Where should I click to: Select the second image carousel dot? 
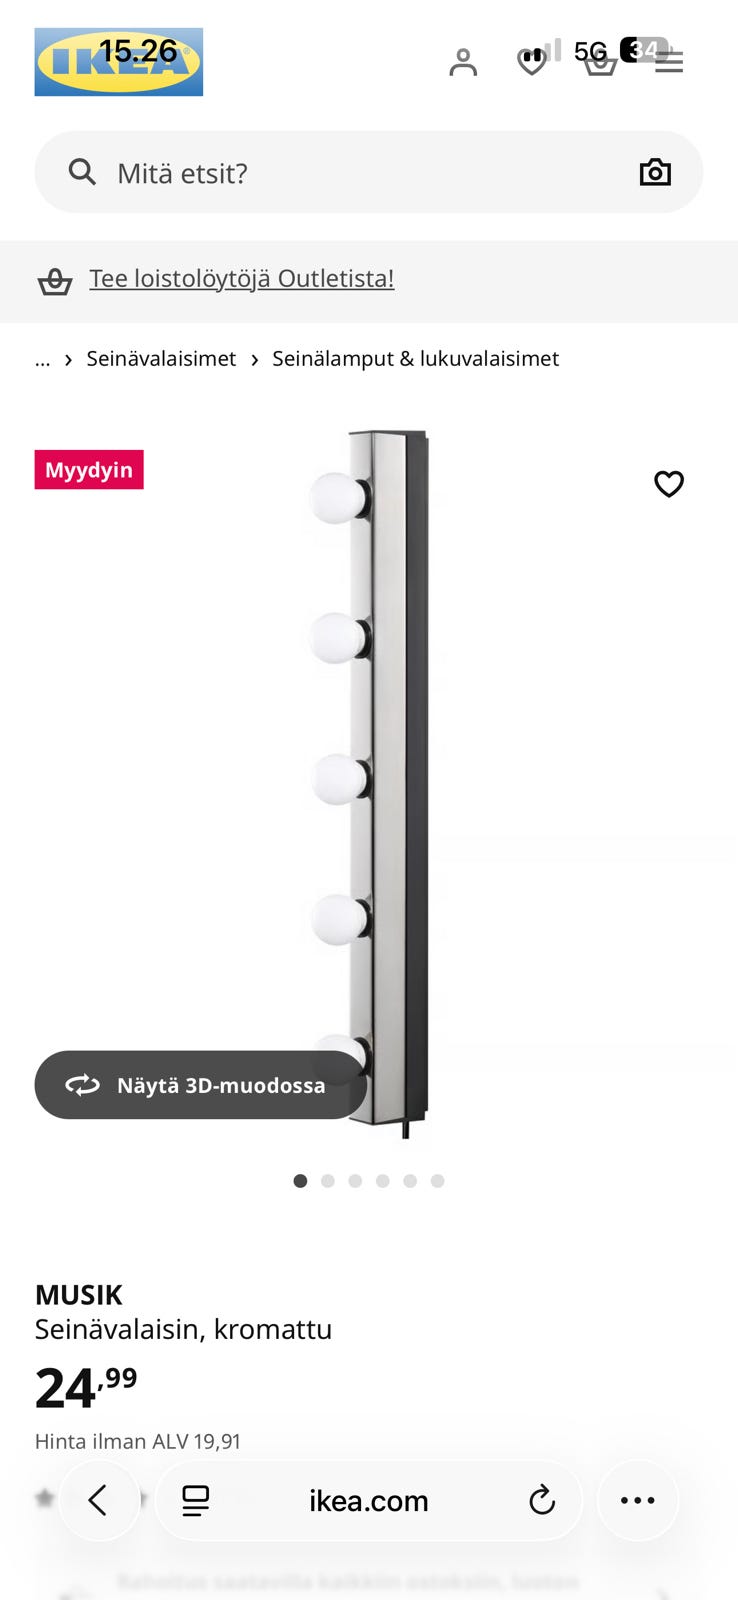point(328,1181)
